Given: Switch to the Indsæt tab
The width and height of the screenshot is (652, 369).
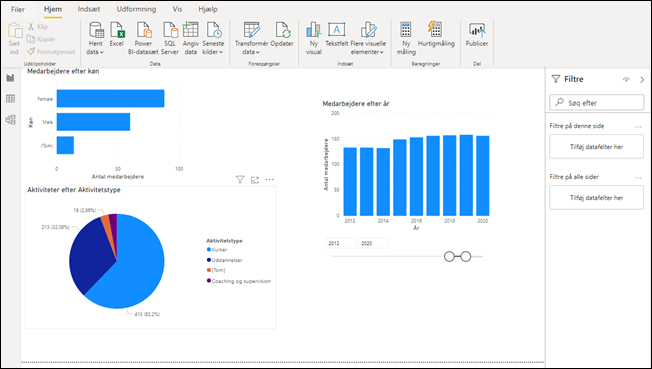Looking at the screenshot, I should (89, 9).
